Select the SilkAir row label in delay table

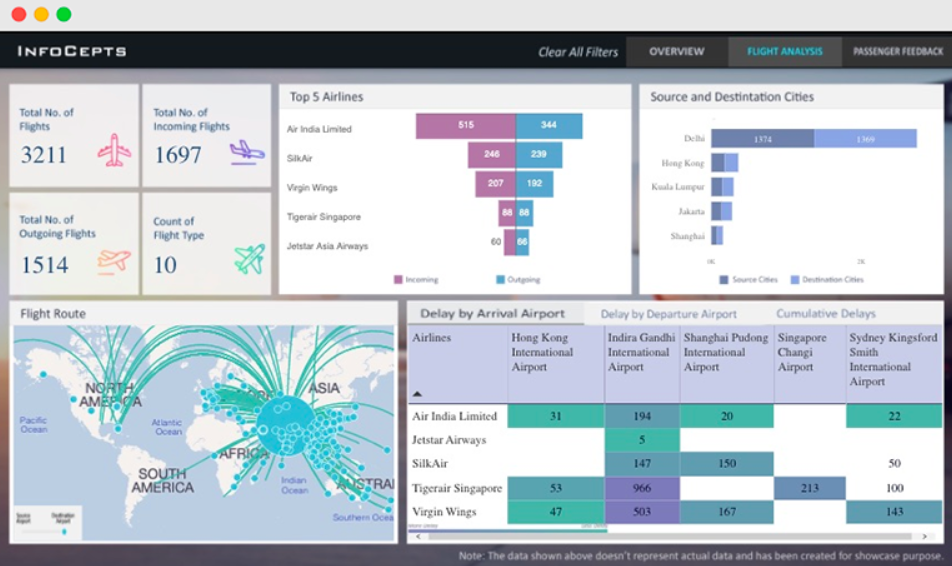[x=430, y=464]
